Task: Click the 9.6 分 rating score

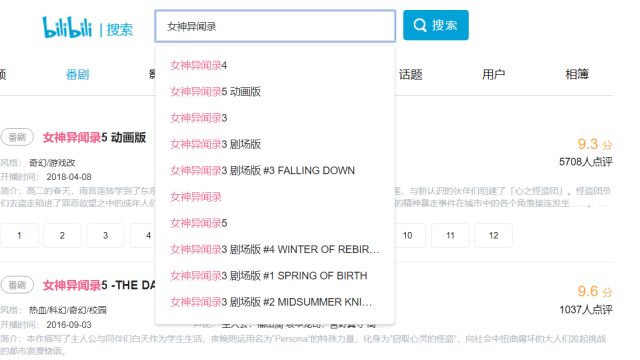Action: 595,291
